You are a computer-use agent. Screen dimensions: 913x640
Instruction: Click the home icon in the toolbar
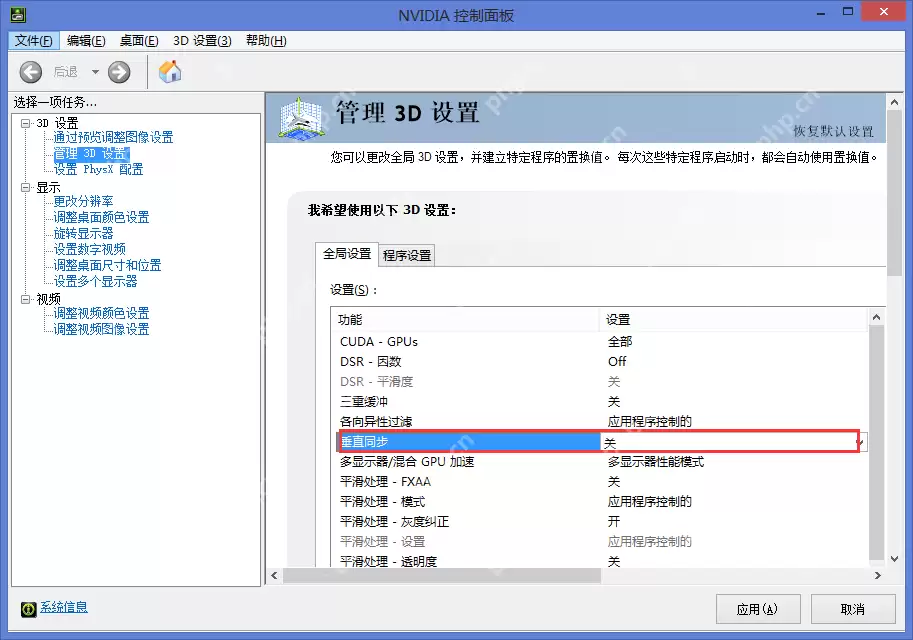[x=168, y=71]
